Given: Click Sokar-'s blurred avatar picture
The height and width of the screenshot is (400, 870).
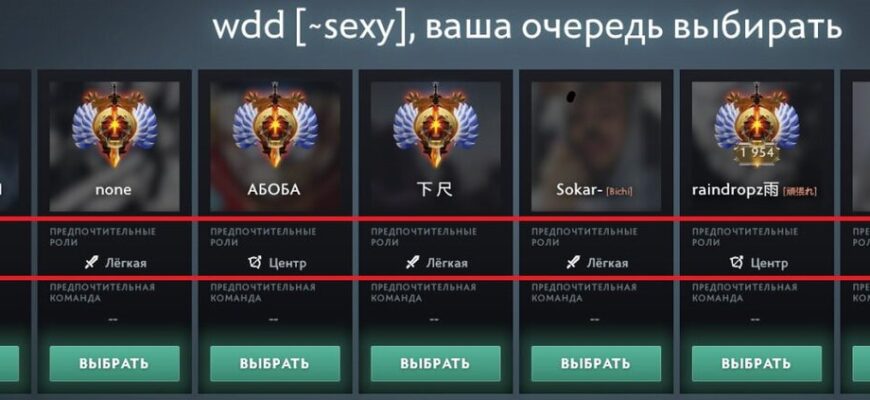Looking at the screenshot, I should [596, 146].
